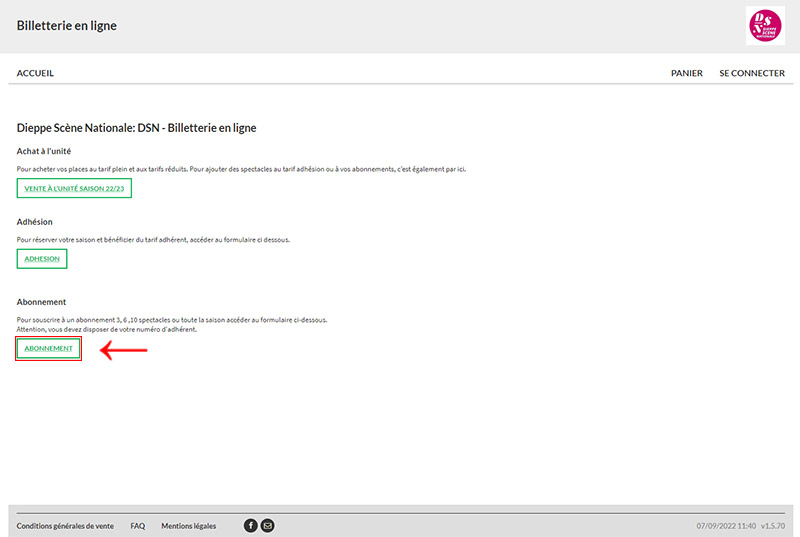Click the ADHESION button

click(x=42, y=259)
